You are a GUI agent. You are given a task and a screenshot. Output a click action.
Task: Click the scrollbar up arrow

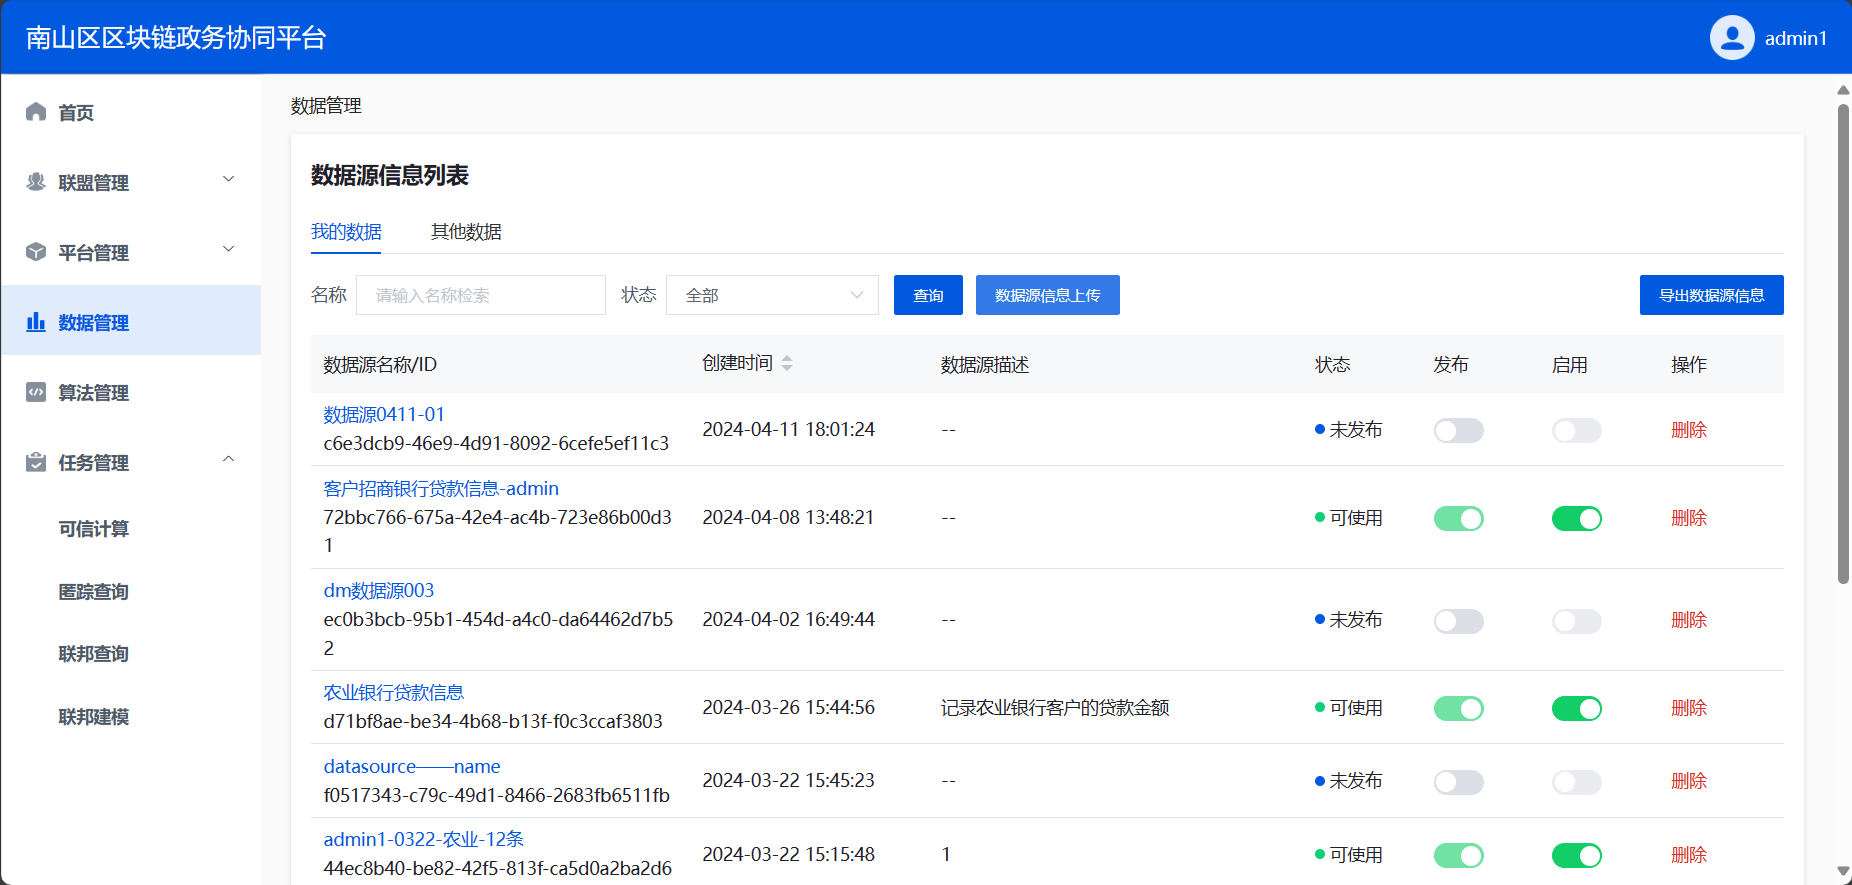[x=1843, y=90]
